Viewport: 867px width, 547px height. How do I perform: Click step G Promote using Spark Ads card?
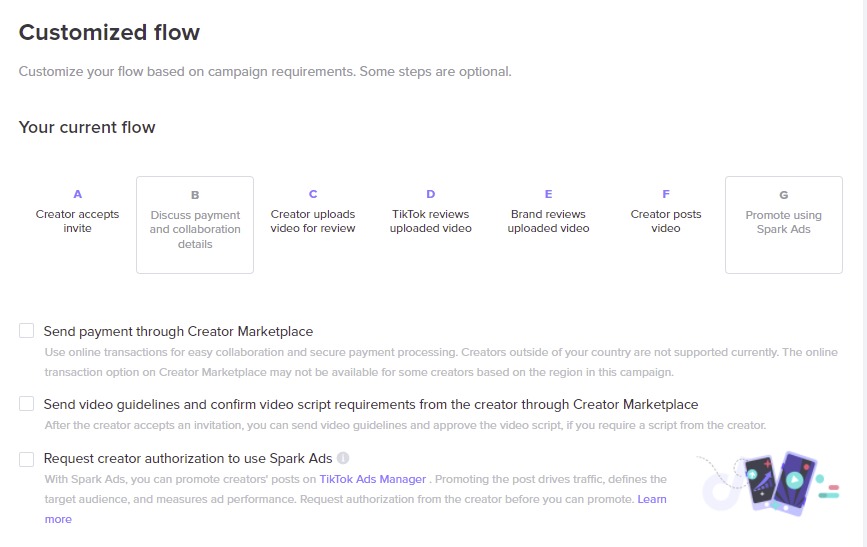click(x=784, y=225)
